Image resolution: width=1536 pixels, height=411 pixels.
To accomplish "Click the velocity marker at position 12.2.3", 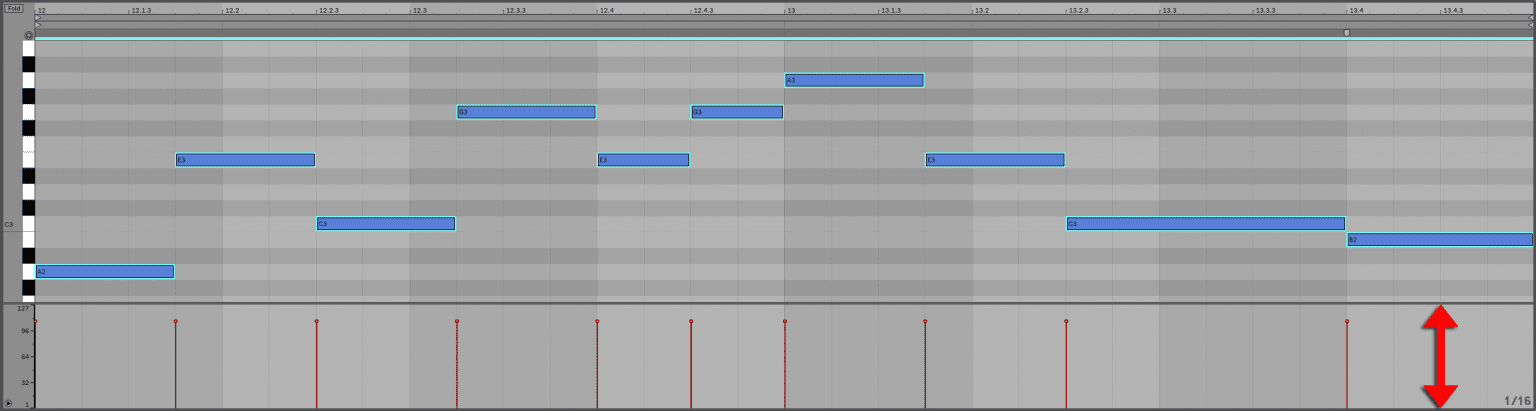I will tap(317, 321).
